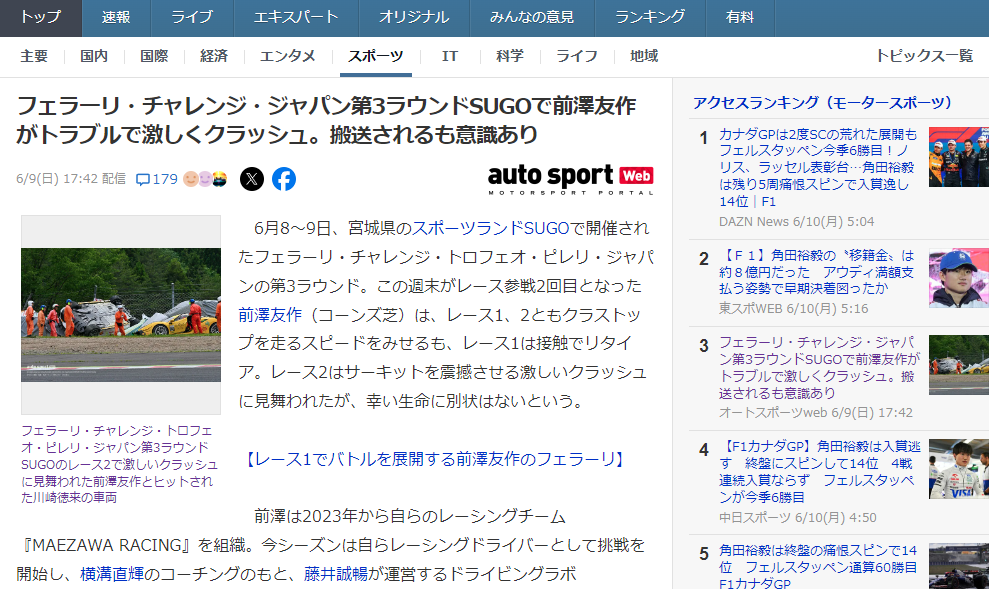This screenshot has height=589, width=989.
Task: Open the 有料 tab
Action: (740, 18)
